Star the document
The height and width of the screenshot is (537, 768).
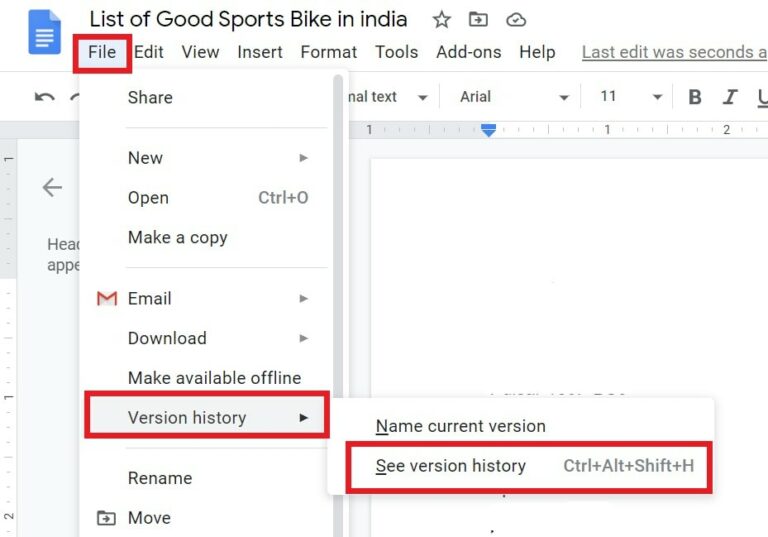coord(441,20)
